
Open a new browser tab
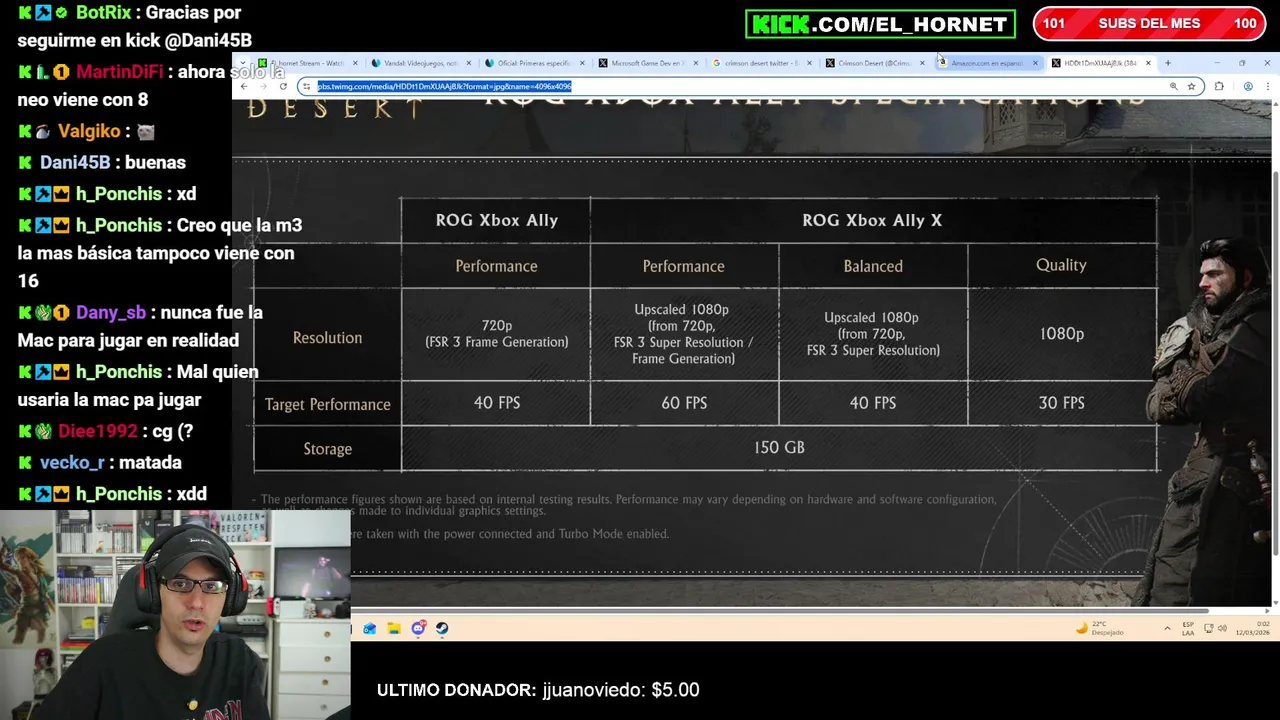point(1167,63)
